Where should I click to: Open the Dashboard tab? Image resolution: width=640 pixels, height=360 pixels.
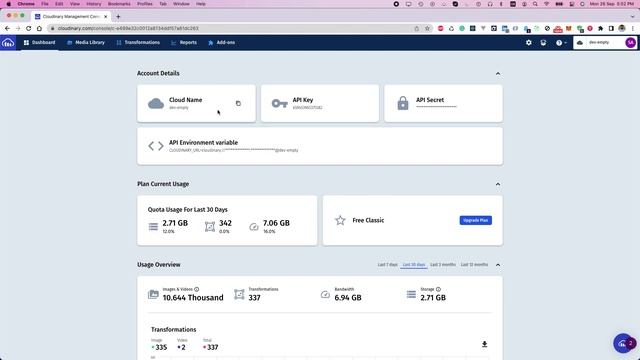[x=40, y=42]
